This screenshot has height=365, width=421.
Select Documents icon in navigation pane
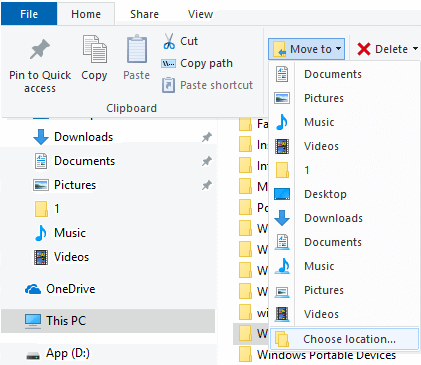coord(41,161)
